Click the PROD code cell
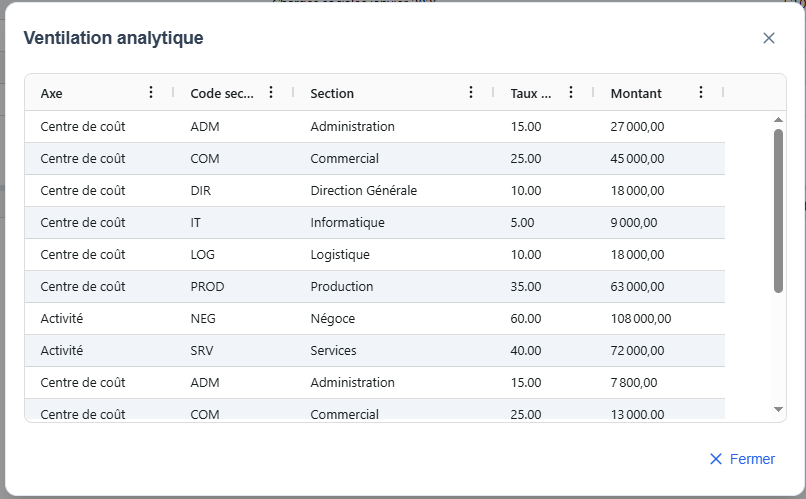The height and width of the screenshot is (499, 806). pyautogui.click(x=207, y=287)
